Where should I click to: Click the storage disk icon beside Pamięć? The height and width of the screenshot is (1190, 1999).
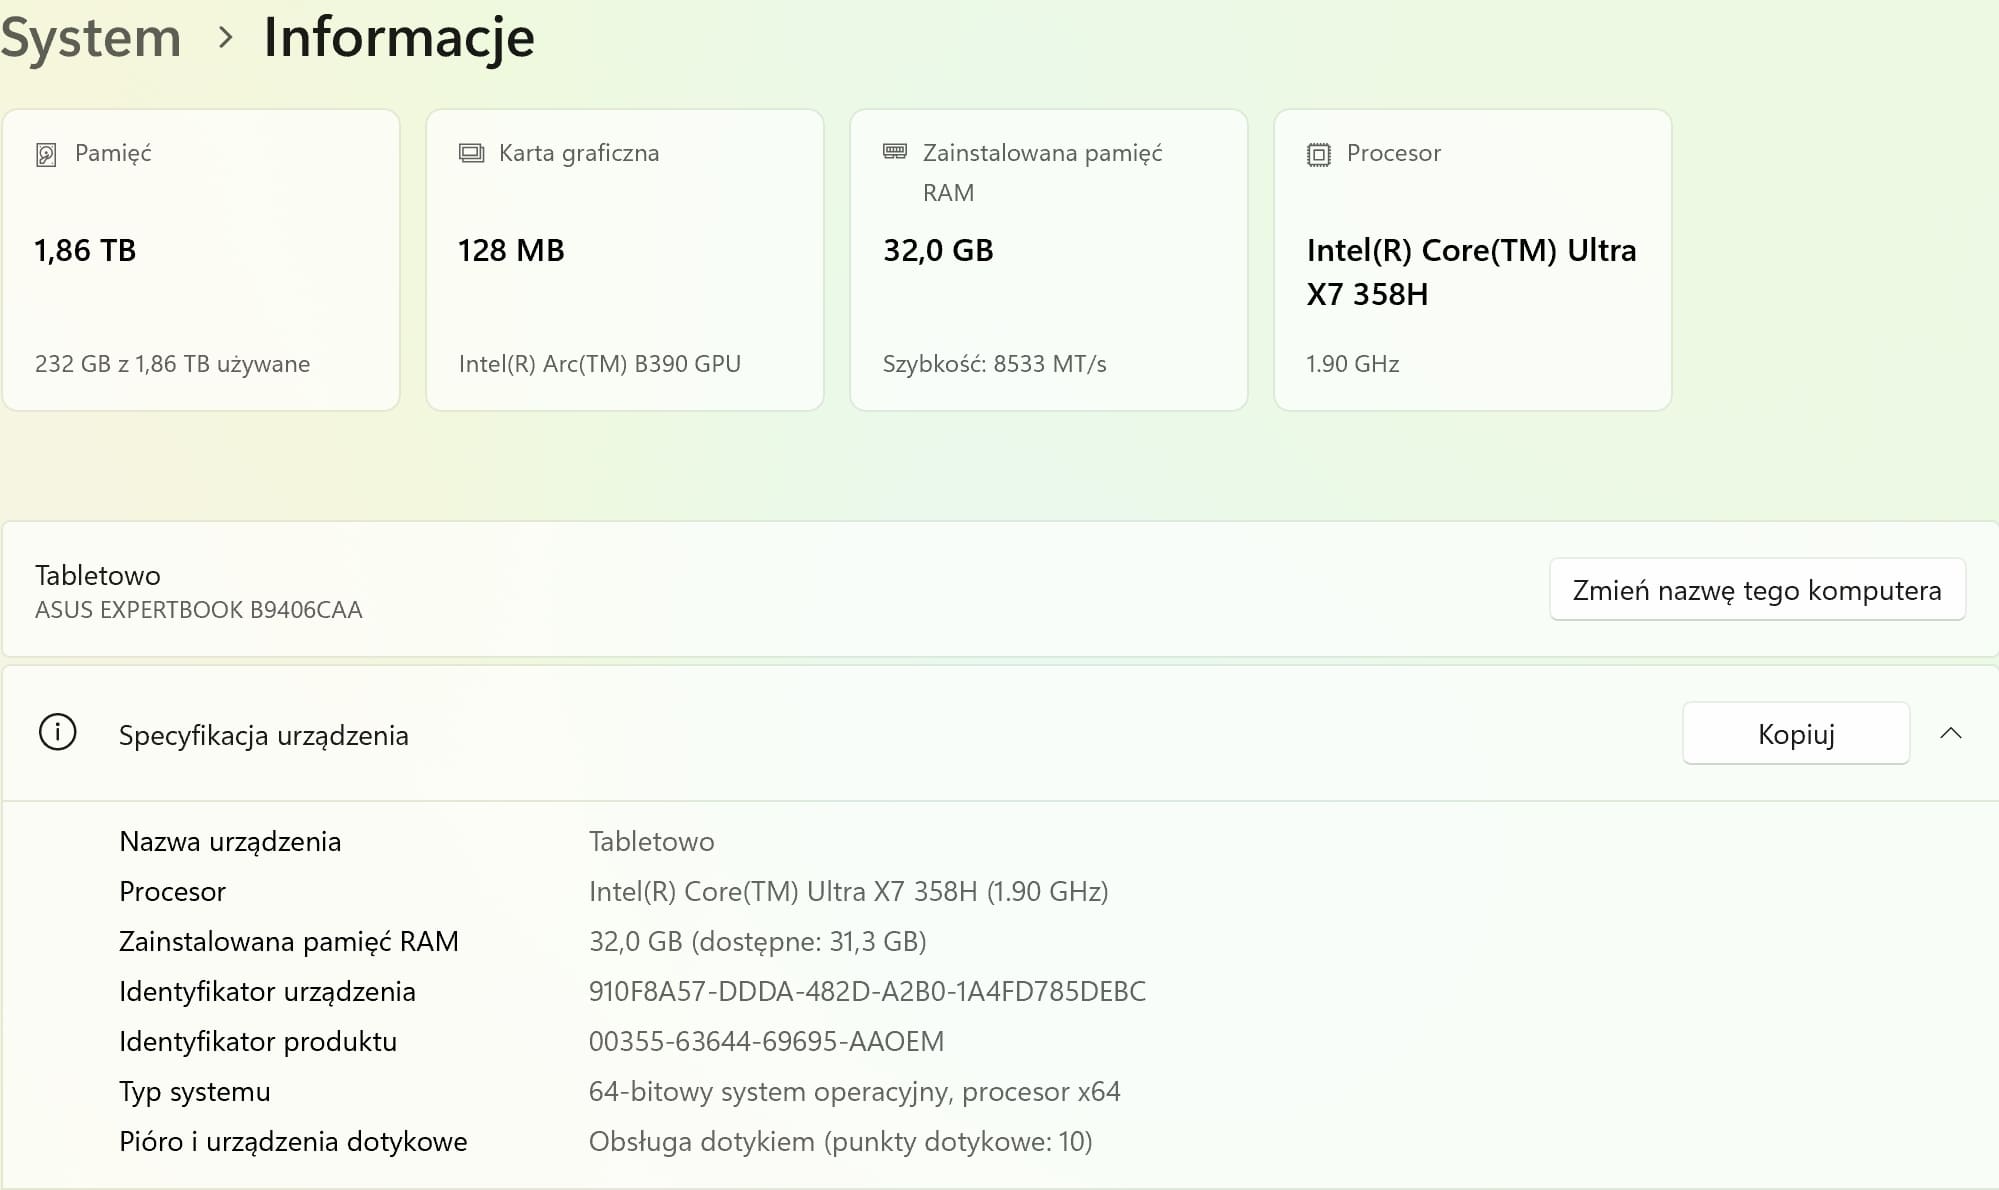pyautogui.click(x=46, y=154)
